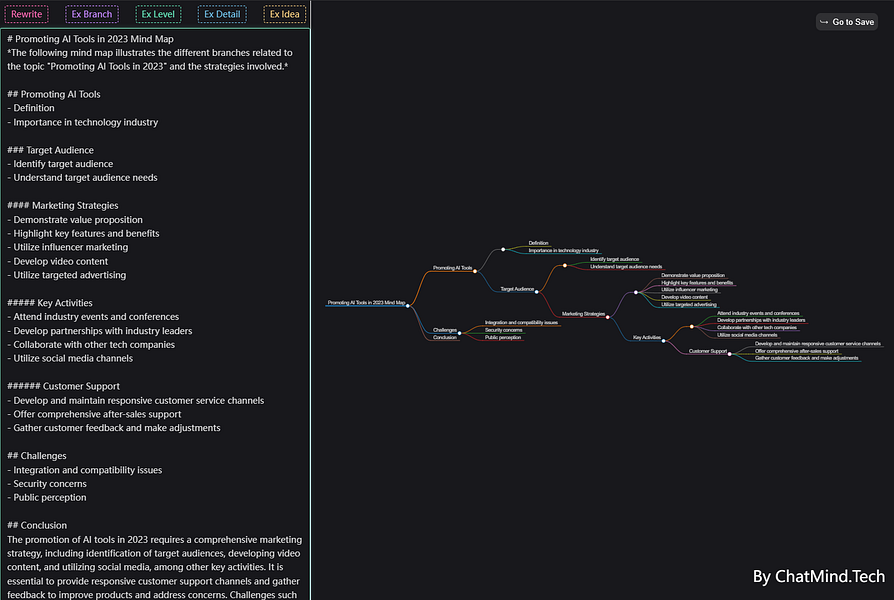Select the 'Definition' leaf node
The width and height of the screenshot is (894, 600).
(537, 243)
